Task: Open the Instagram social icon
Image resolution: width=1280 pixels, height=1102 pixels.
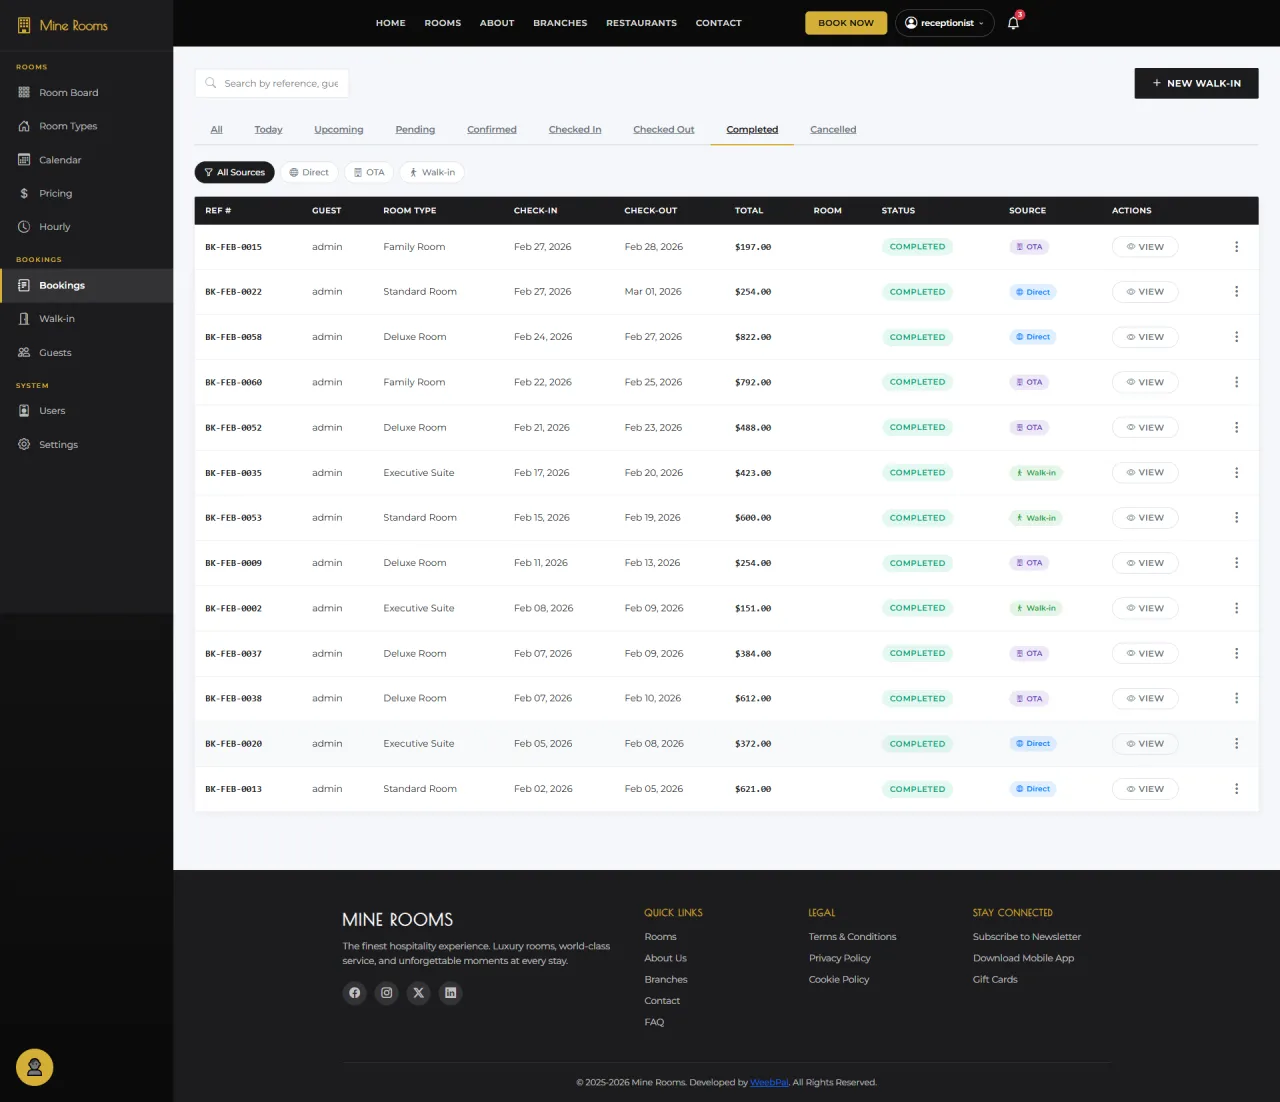Action: tap(386, 993)
